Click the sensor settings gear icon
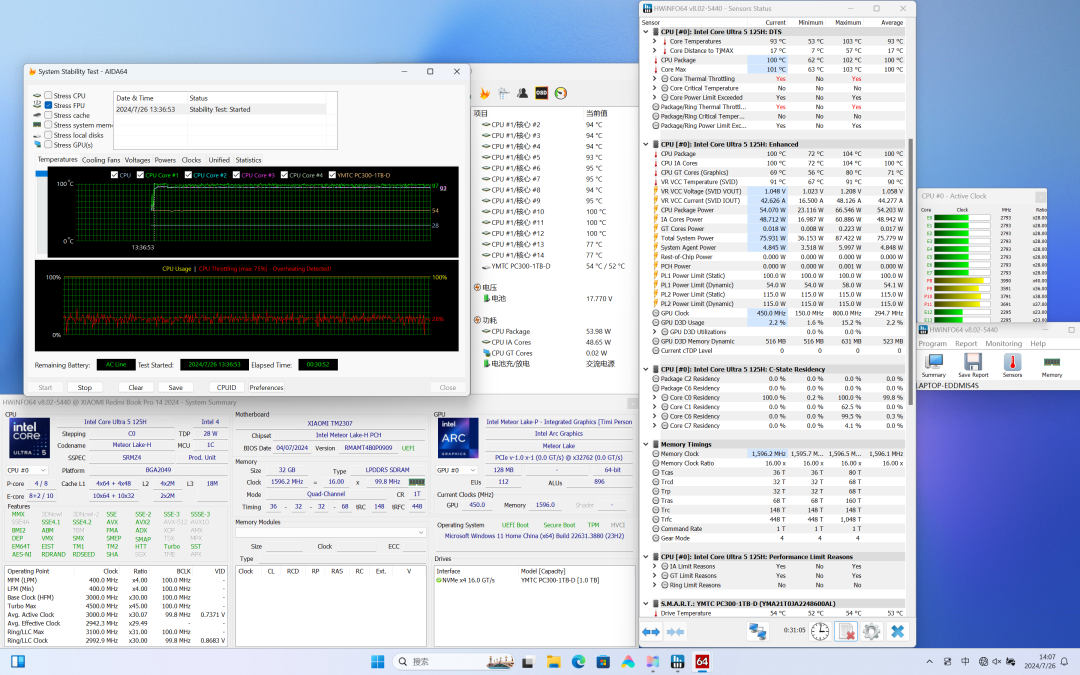The height and width of the screenshot is (675, 1080). [871, 631]
